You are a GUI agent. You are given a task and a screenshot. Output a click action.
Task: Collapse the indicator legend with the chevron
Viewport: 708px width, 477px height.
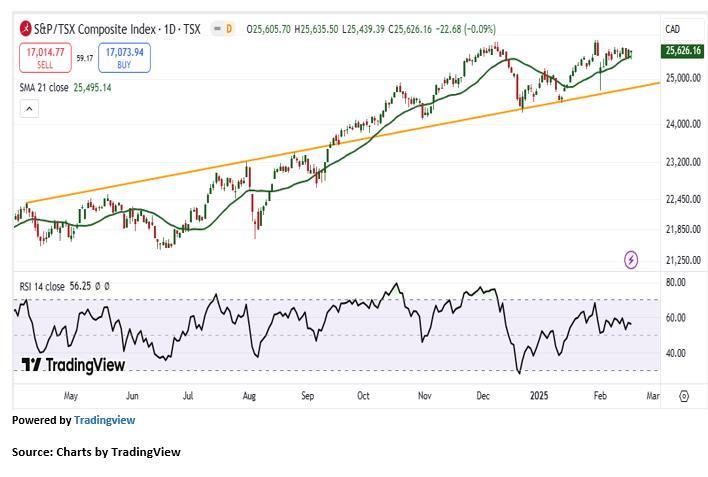pos(29,109)
